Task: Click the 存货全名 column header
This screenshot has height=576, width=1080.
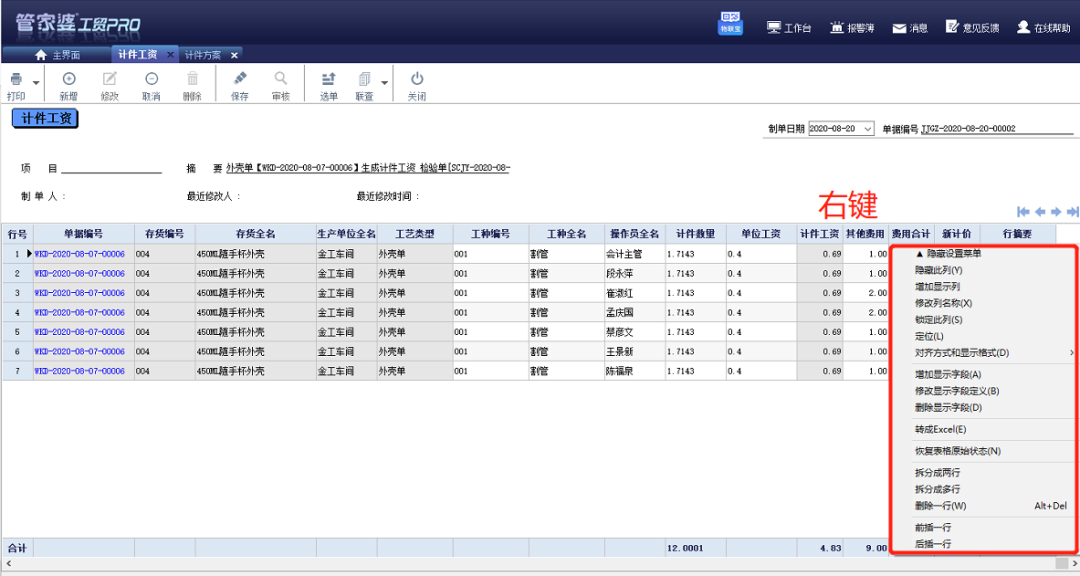Action: click(256, 234)
